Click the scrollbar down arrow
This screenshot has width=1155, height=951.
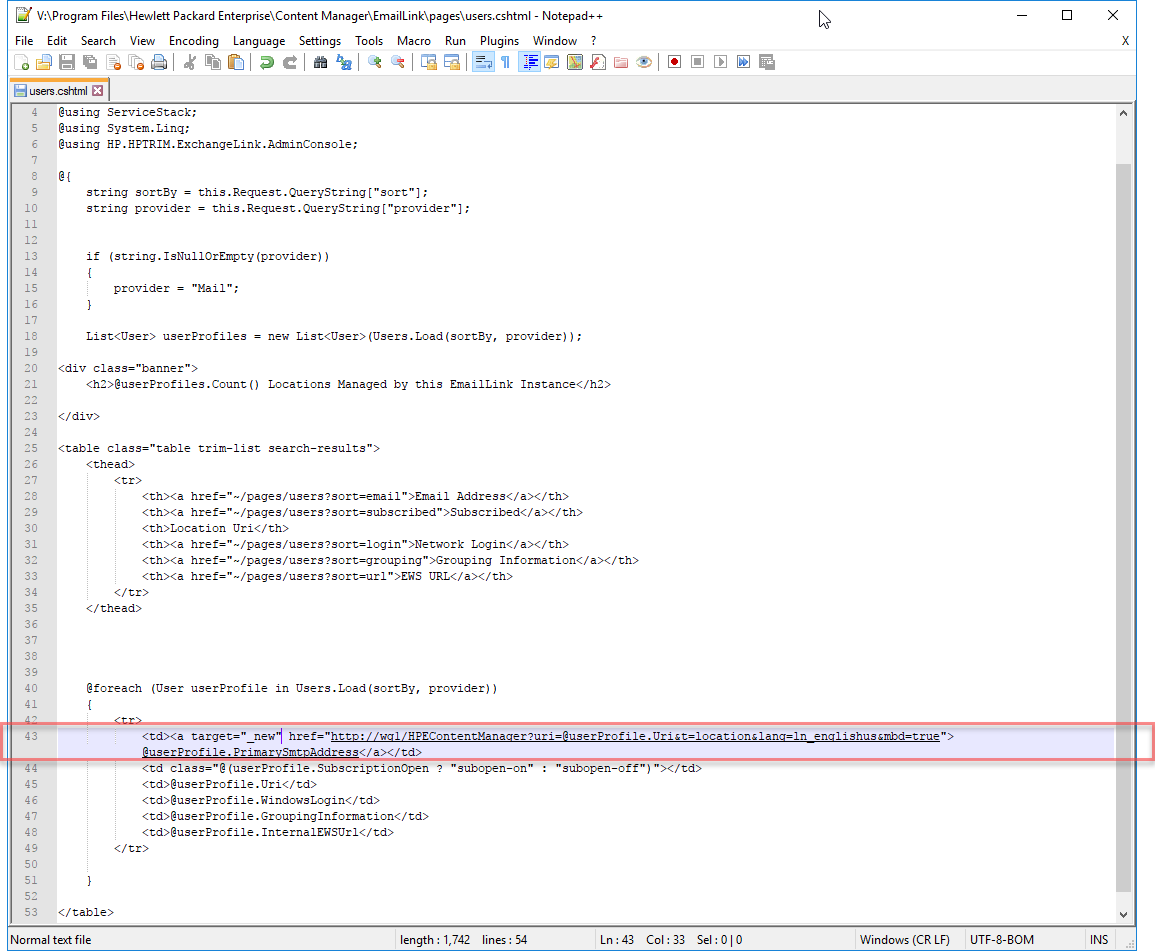point(1123,914)
